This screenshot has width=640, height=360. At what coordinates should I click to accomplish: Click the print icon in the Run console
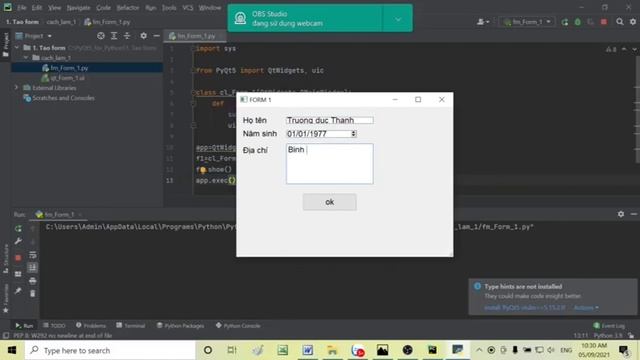point(33,281)
